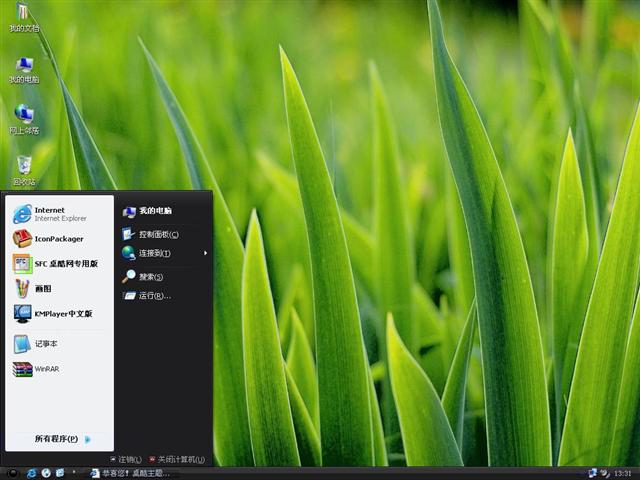Click the round Start button
The image size is (640, 480).
pos(12,473)
